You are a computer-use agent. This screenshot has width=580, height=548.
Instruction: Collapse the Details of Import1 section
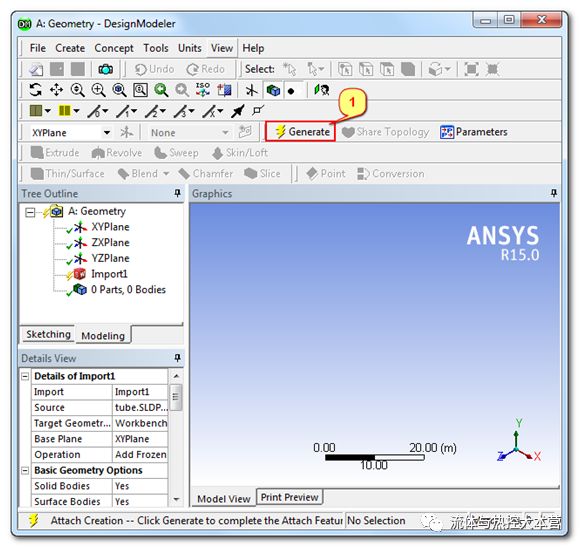click(x=25, y=376)
